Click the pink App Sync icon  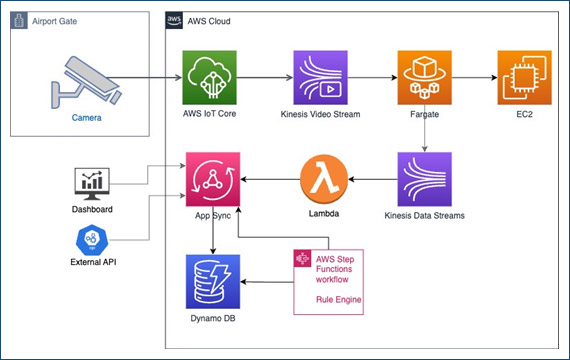click(x=213, y=179)
